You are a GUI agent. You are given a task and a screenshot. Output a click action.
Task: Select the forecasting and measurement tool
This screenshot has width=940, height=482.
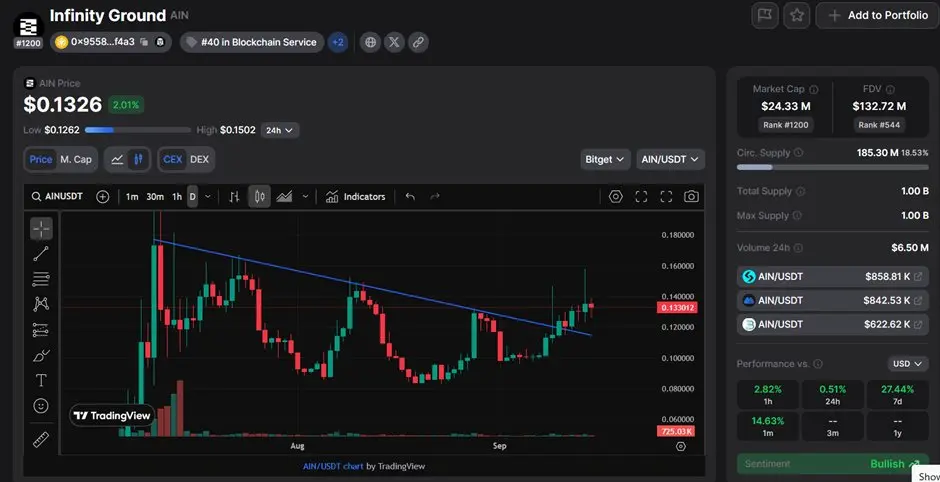click(41, 330)
